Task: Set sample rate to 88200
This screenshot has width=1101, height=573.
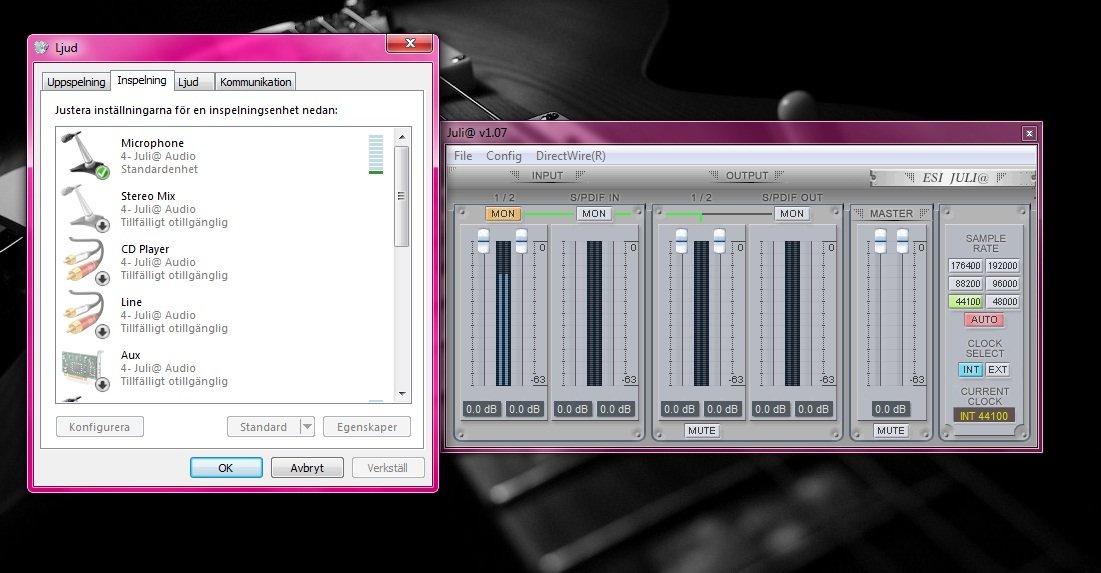Action: (x=965, y=284)
